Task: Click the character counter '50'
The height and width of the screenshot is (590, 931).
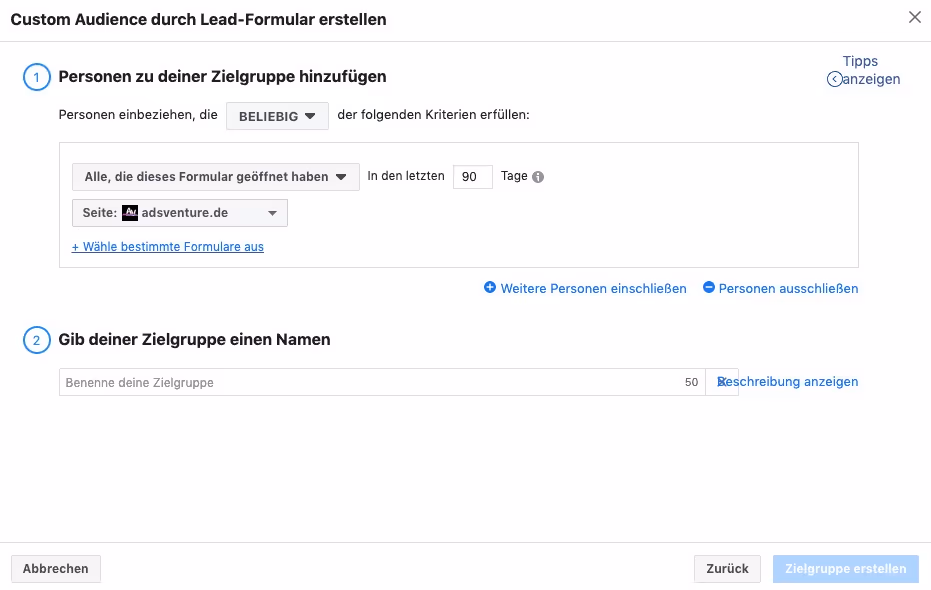Action: click(691, 382)
